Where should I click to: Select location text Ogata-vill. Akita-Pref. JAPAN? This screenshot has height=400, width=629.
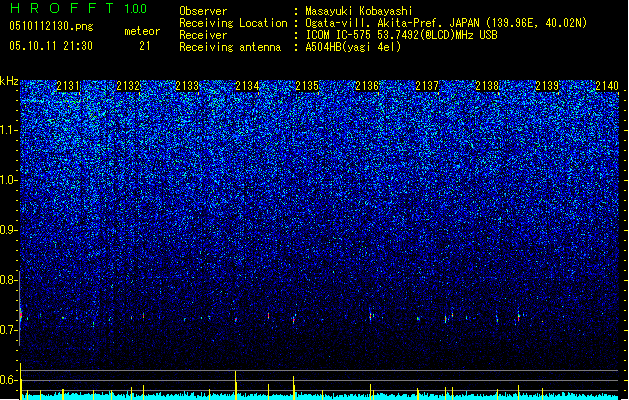point(392,23)
